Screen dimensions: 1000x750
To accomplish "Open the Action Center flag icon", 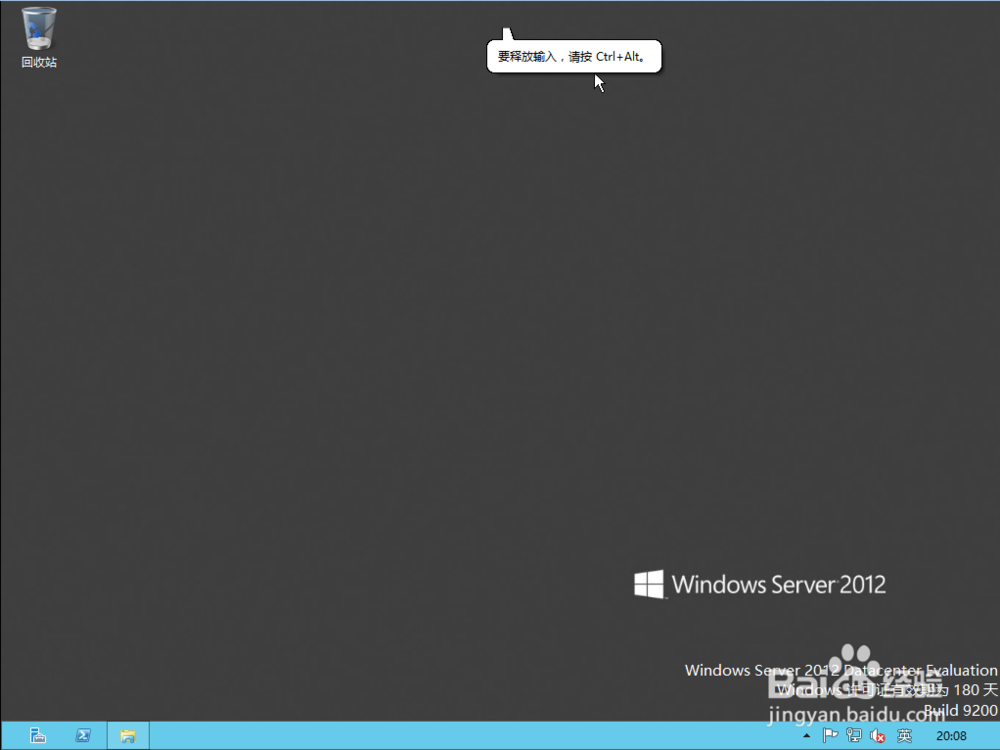I will [x=830, y=735].
